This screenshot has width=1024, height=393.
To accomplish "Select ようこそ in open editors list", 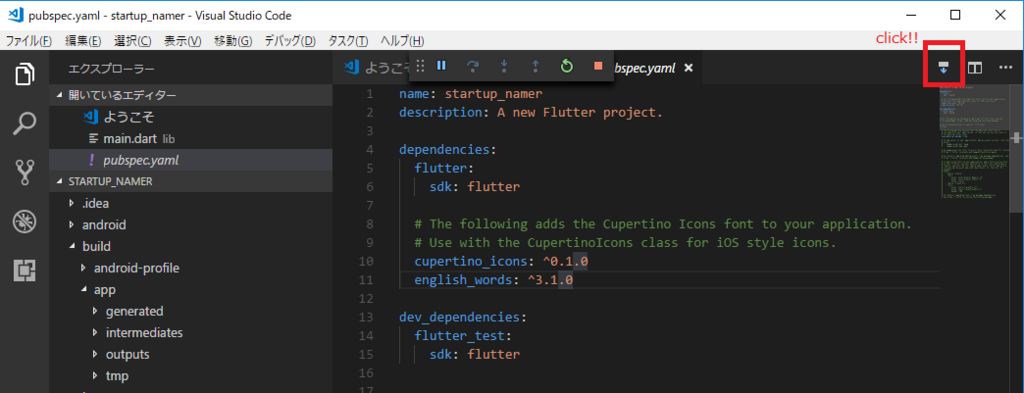I will tap(191, 117).
